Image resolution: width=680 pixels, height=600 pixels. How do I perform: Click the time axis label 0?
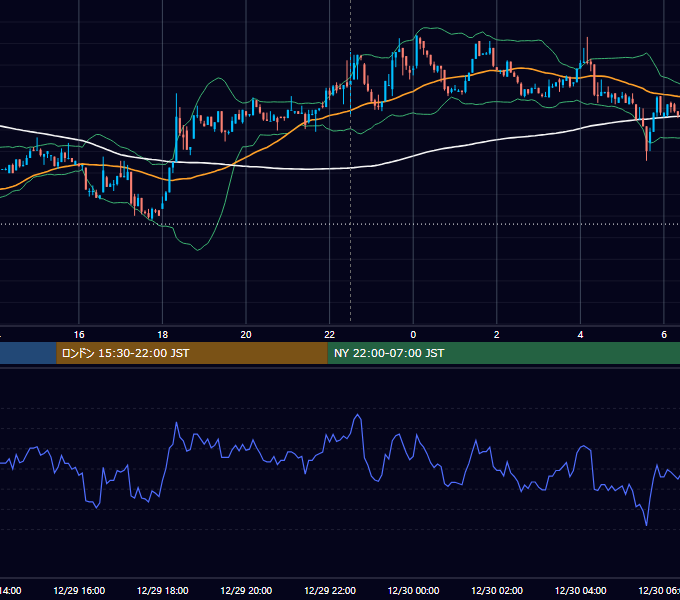coord(413,335)
